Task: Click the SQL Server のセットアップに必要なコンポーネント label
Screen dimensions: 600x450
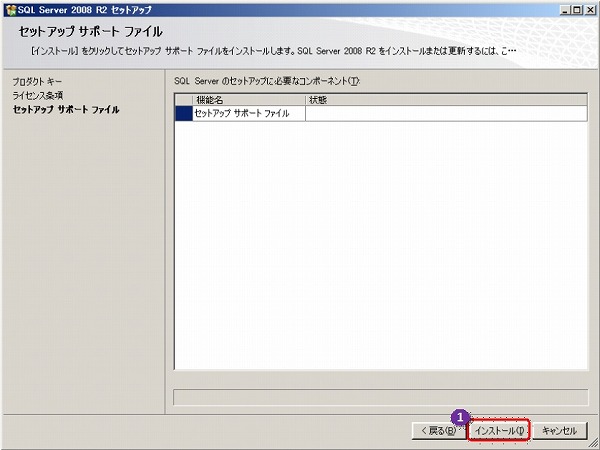Action: point(267,81)
